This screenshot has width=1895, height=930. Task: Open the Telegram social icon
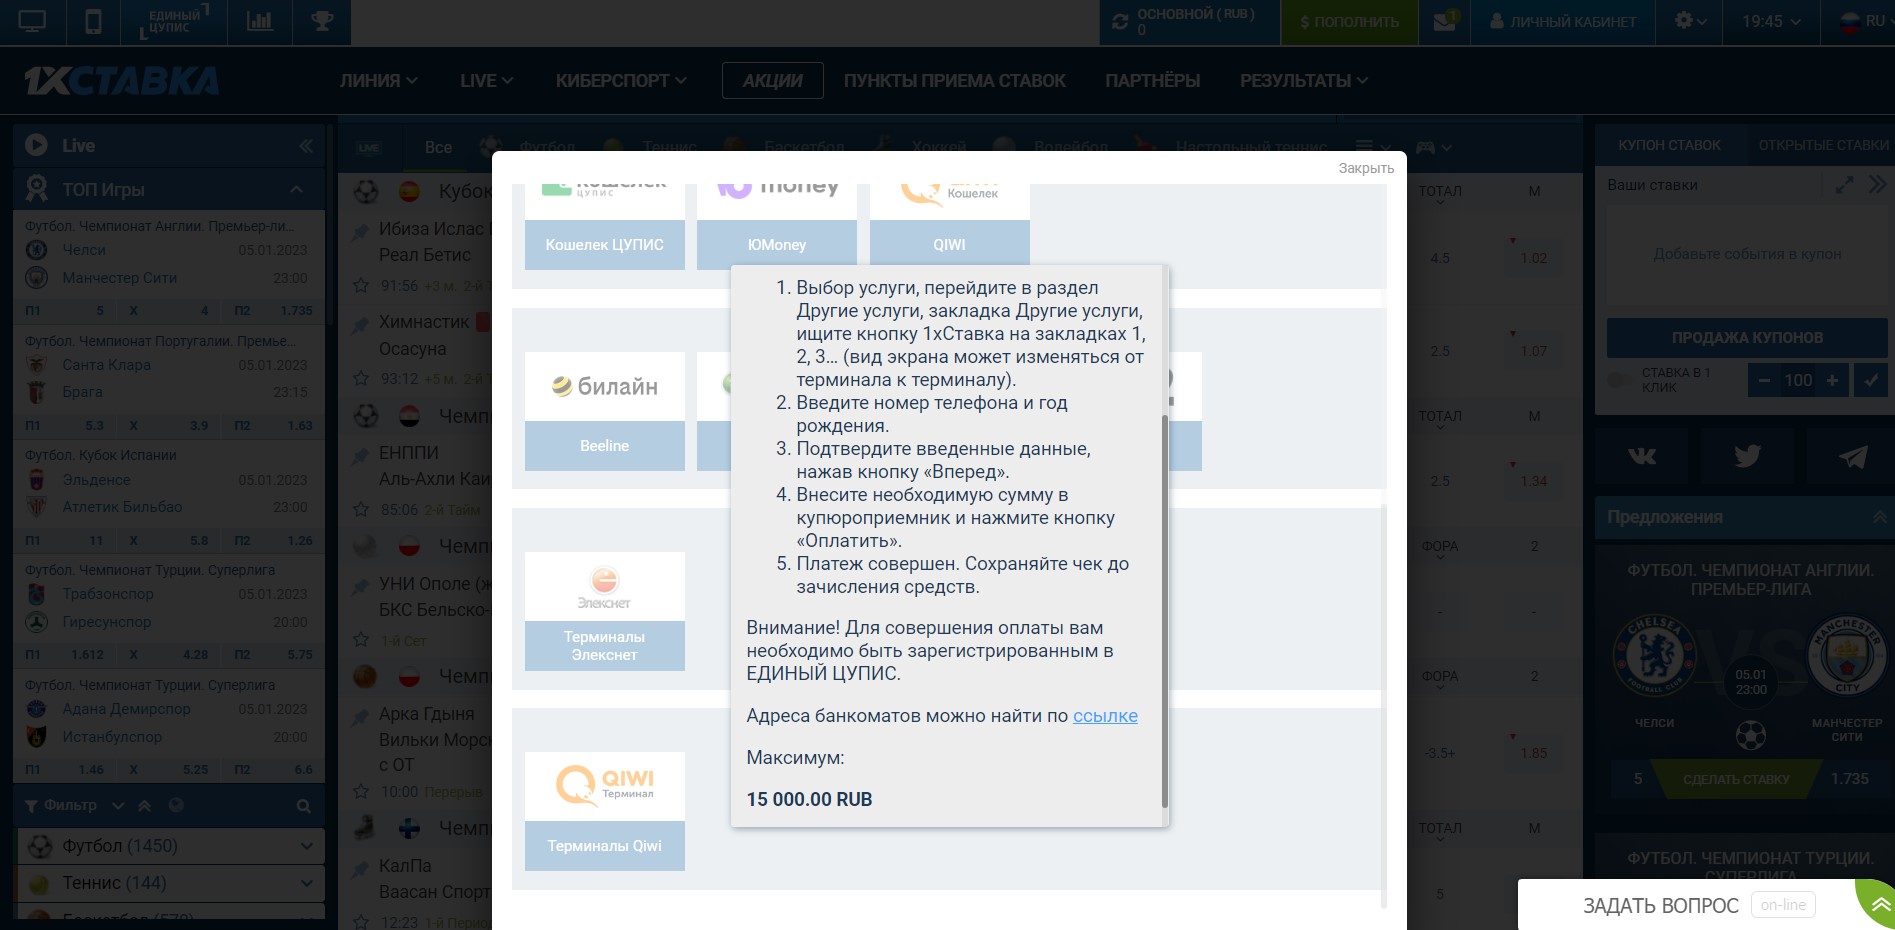click(x=1852, y=456)
